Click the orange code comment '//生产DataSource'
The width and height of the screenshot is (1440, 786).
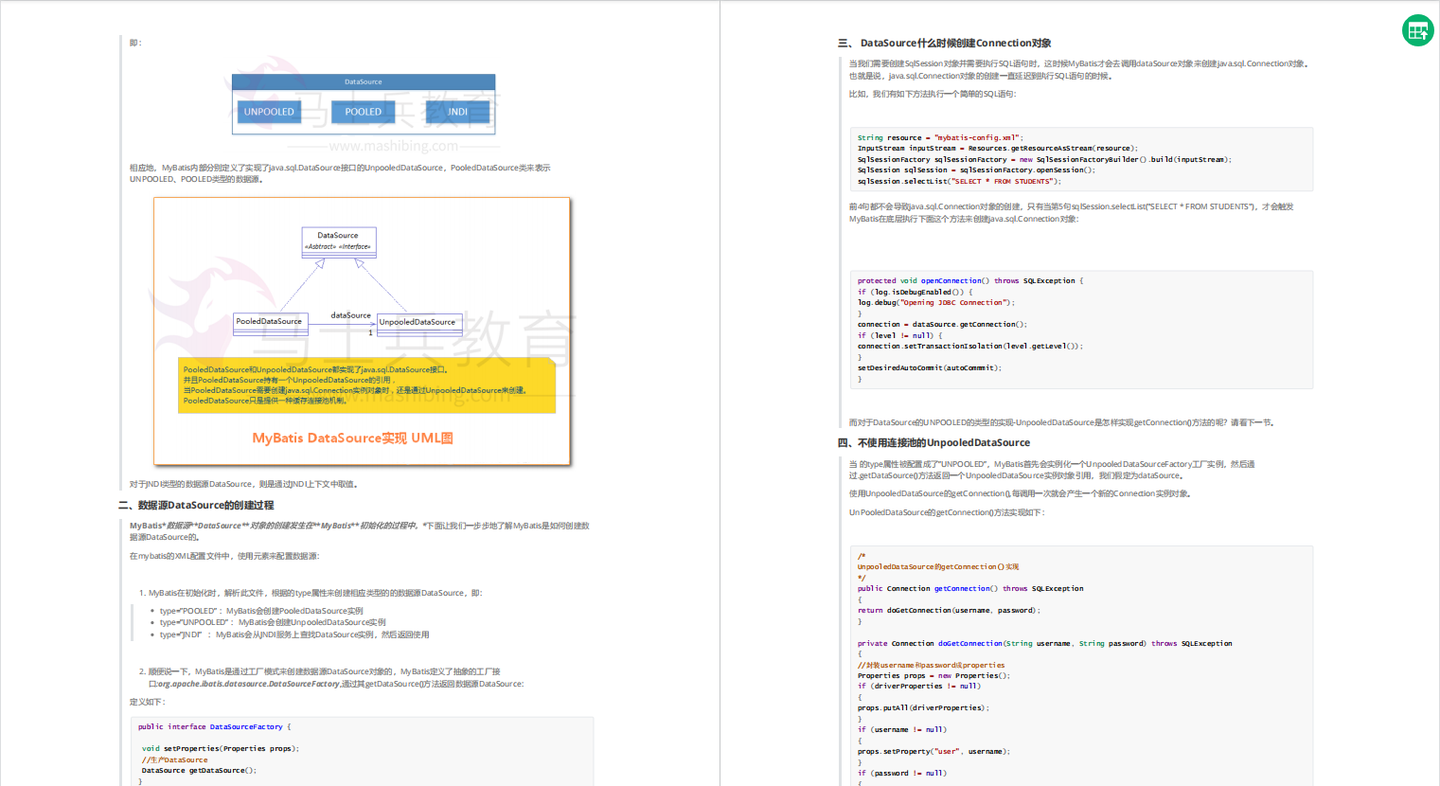175,760
